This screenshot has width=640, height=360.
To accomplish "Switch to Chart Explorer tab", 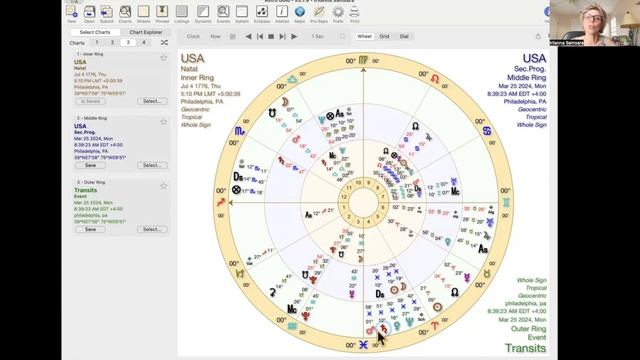I will (x=146, y=32).
